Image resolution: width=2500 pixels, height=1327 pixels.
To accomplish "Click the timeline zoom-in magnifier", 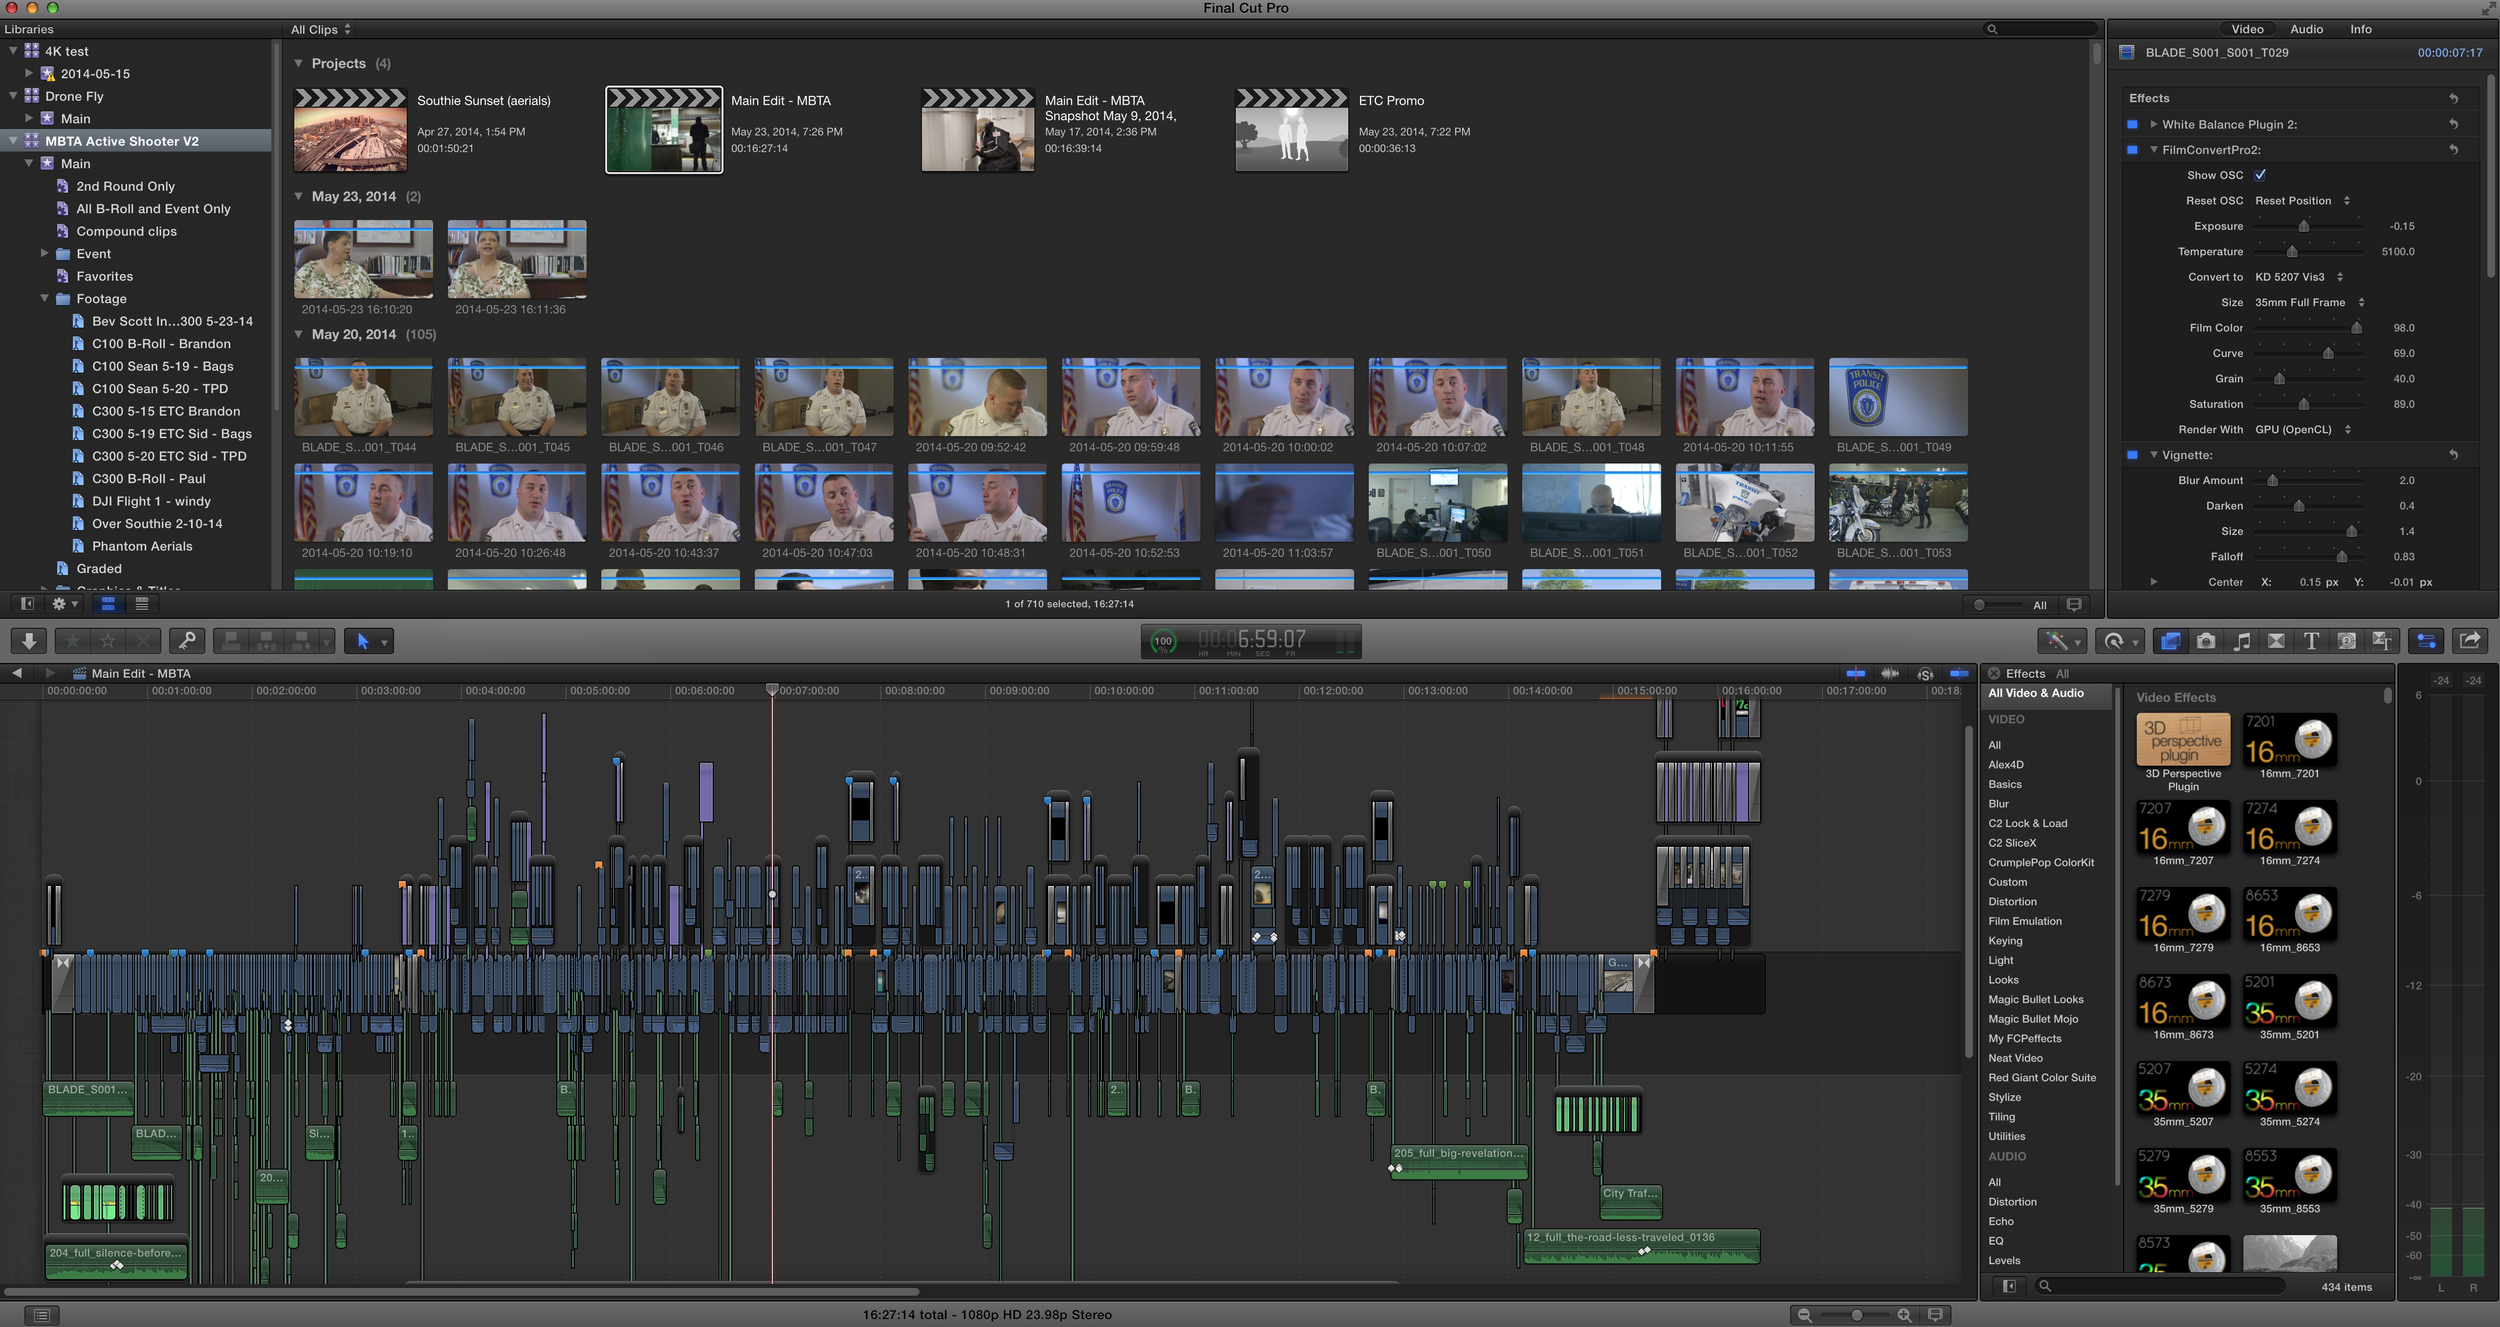I will coord(1905,1315).
